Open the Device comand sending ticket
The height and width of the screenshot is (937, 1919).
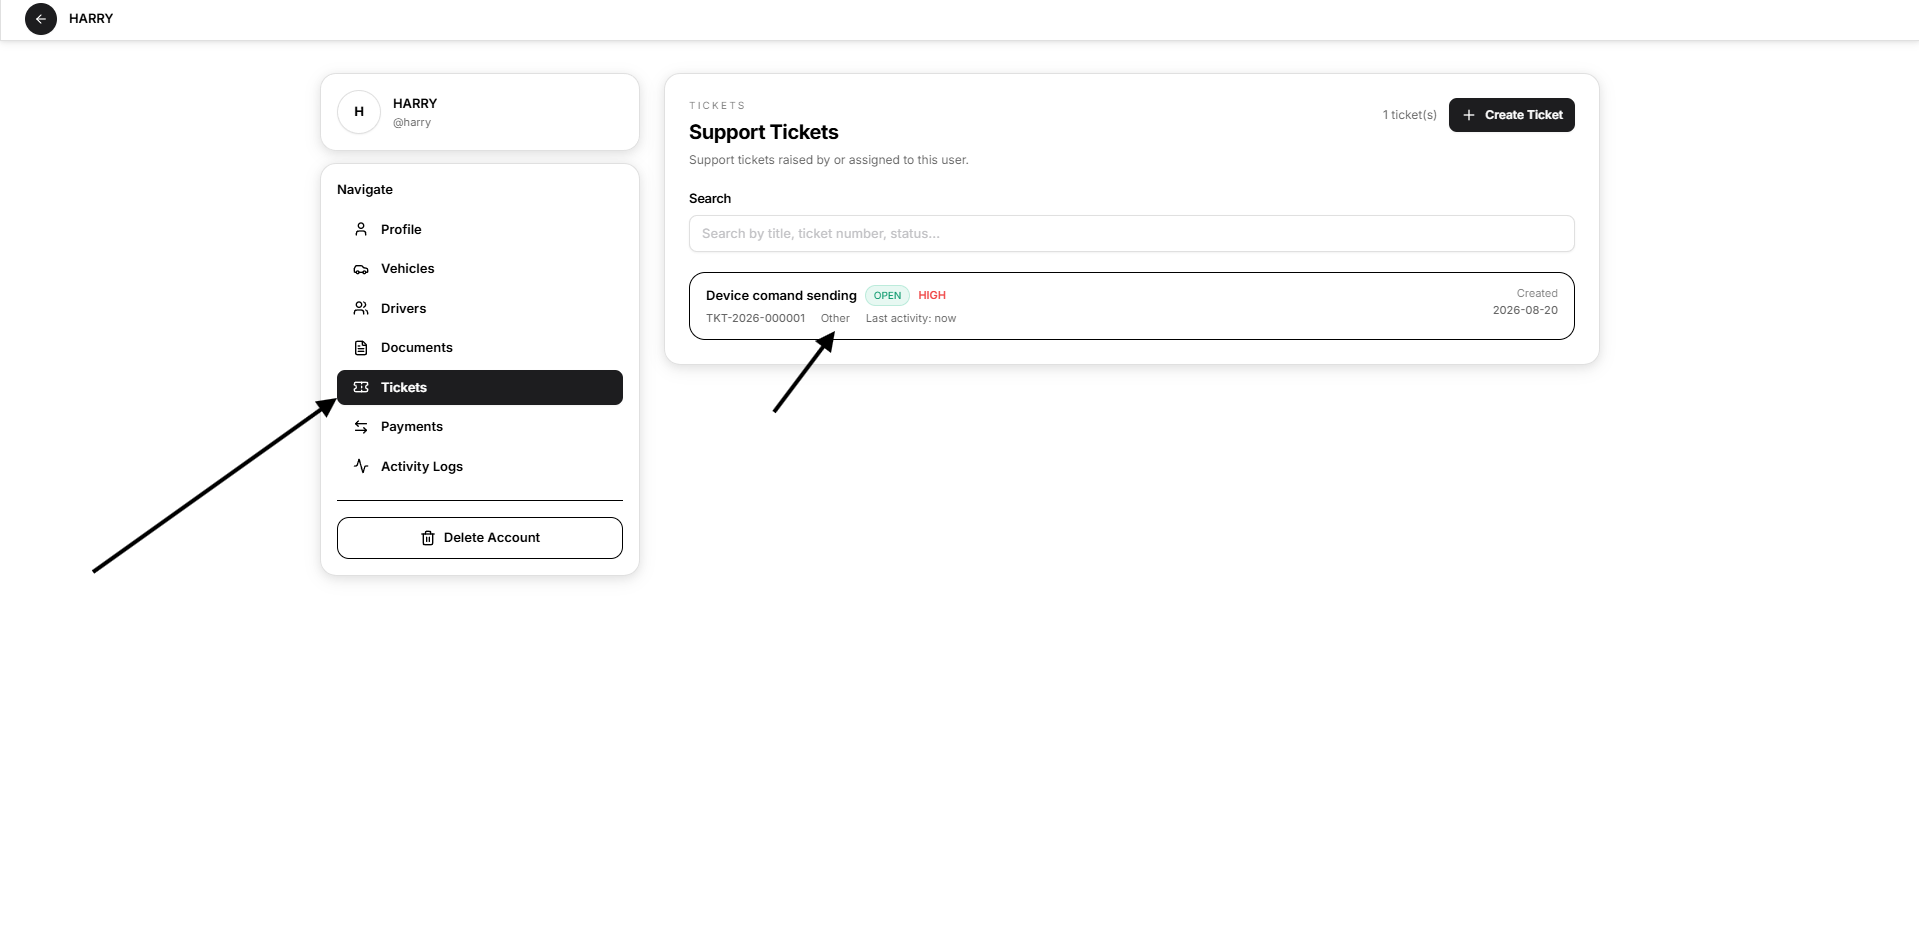(1131, 306)
